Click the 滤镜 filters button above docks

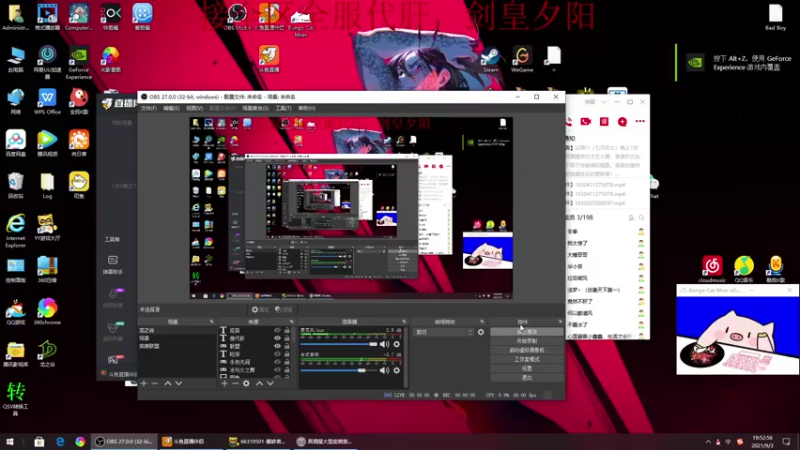click(284, 310)
